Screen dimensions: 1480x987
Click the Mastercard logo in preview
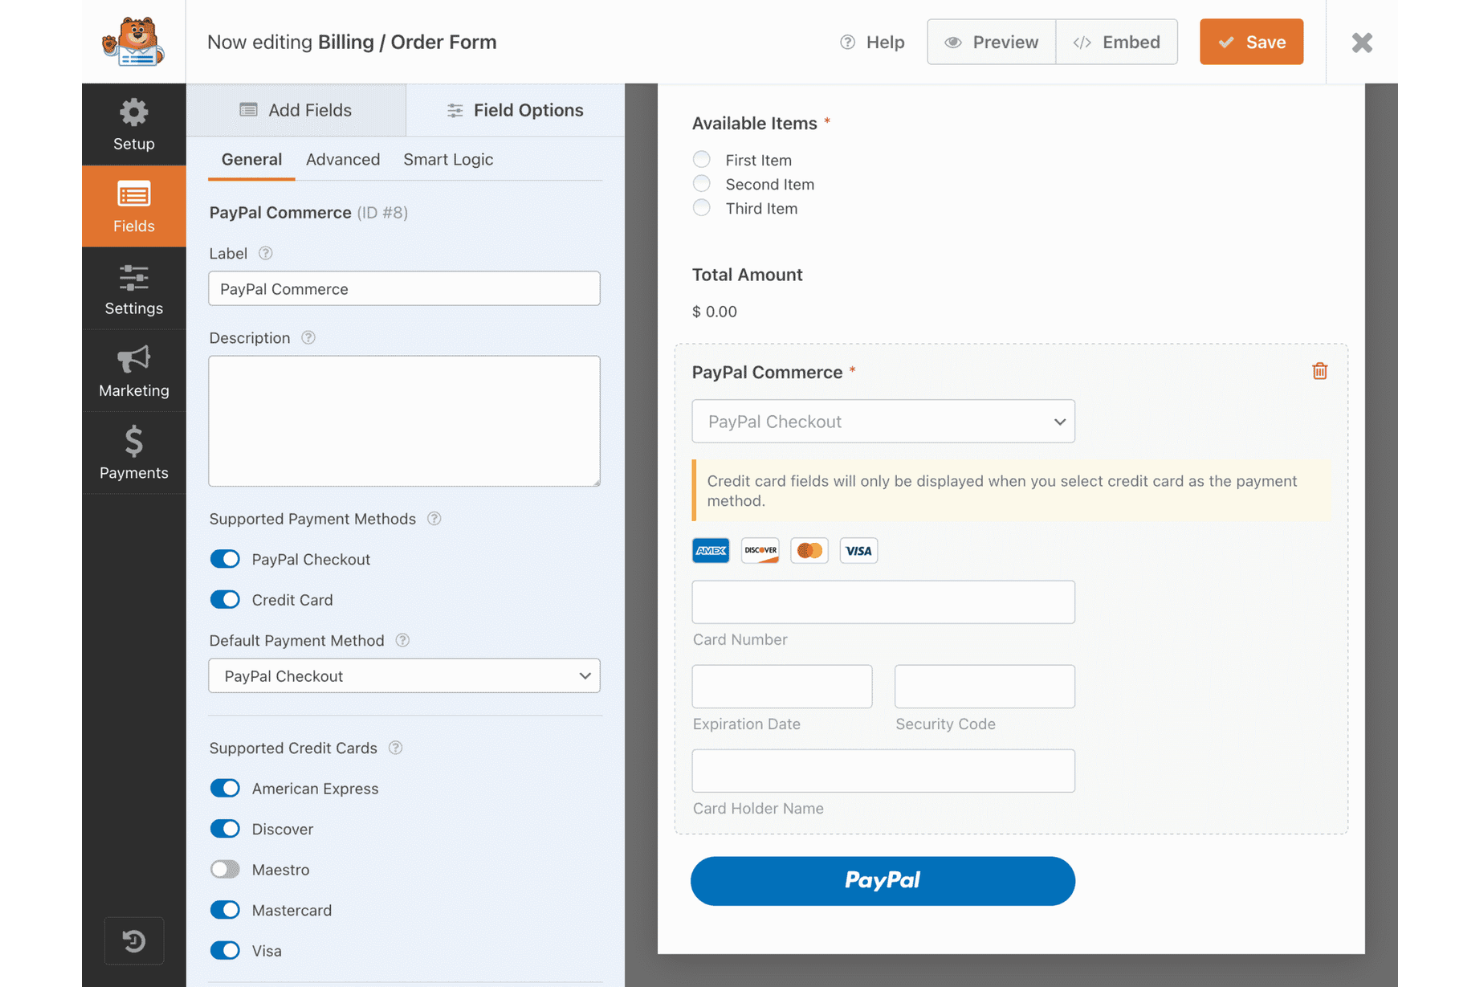click(810, 551)
